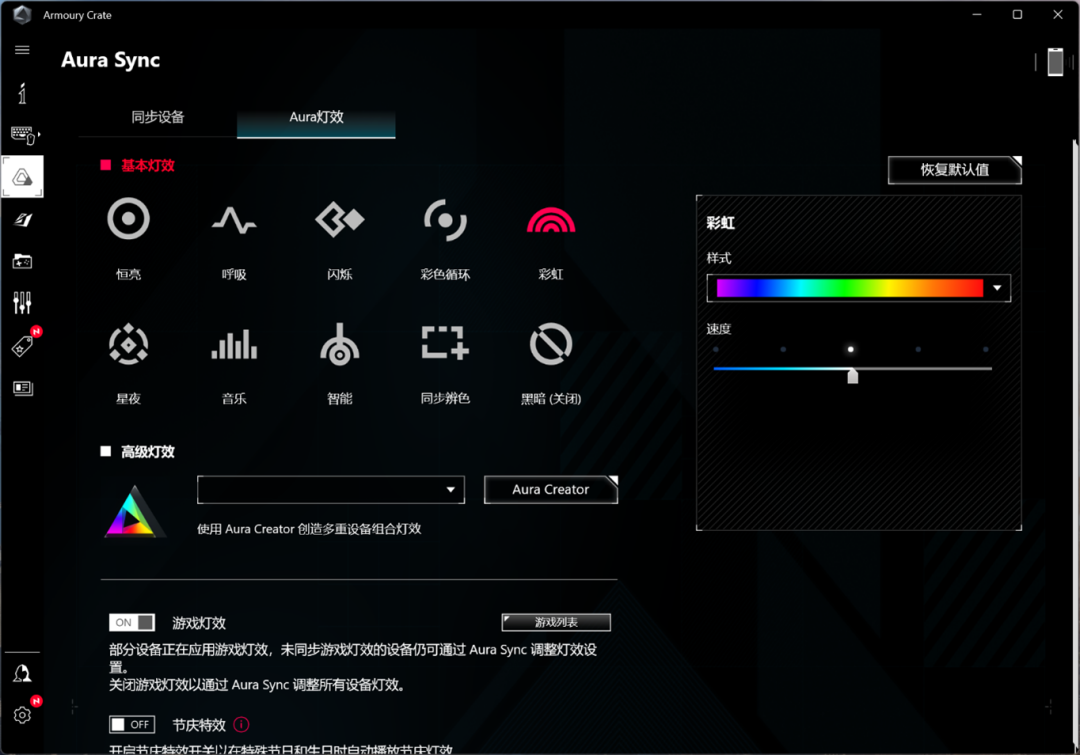Select the 彩色循环 color cycle icon
The height and width of the screenshot is (755, 1080).
445,220
